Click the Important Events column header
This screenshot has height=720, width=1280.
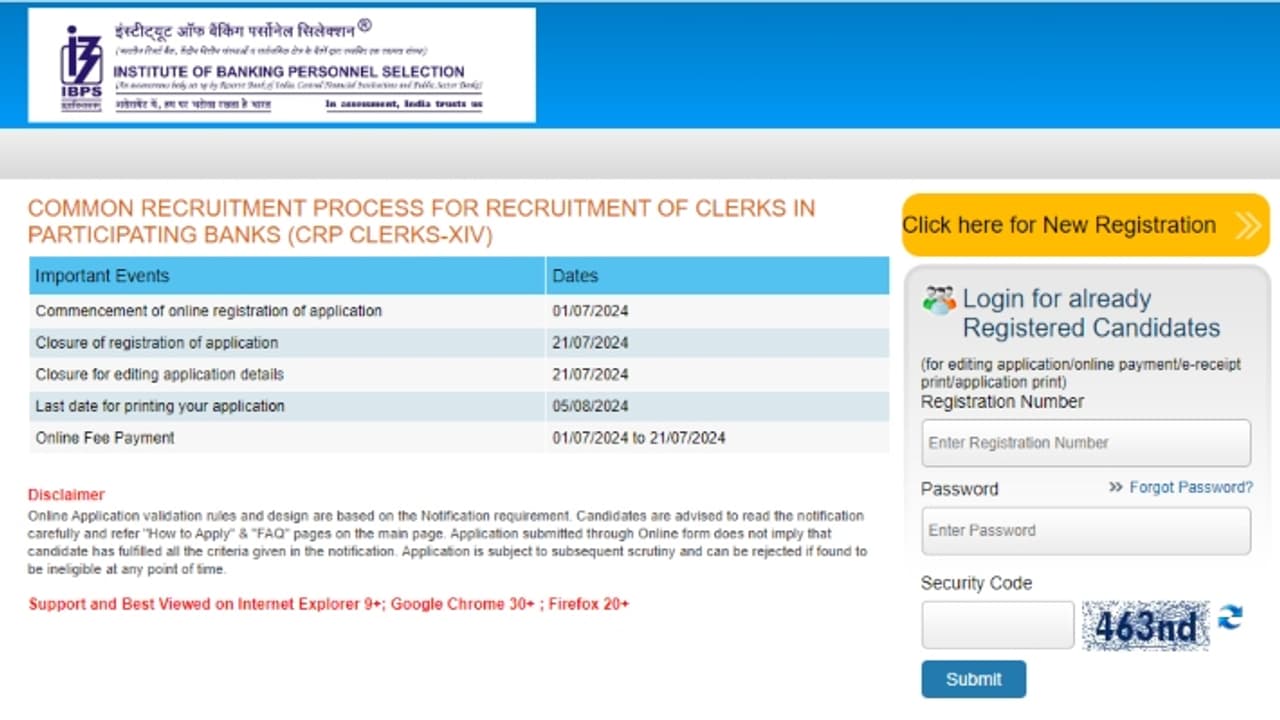tap(103, 276)
